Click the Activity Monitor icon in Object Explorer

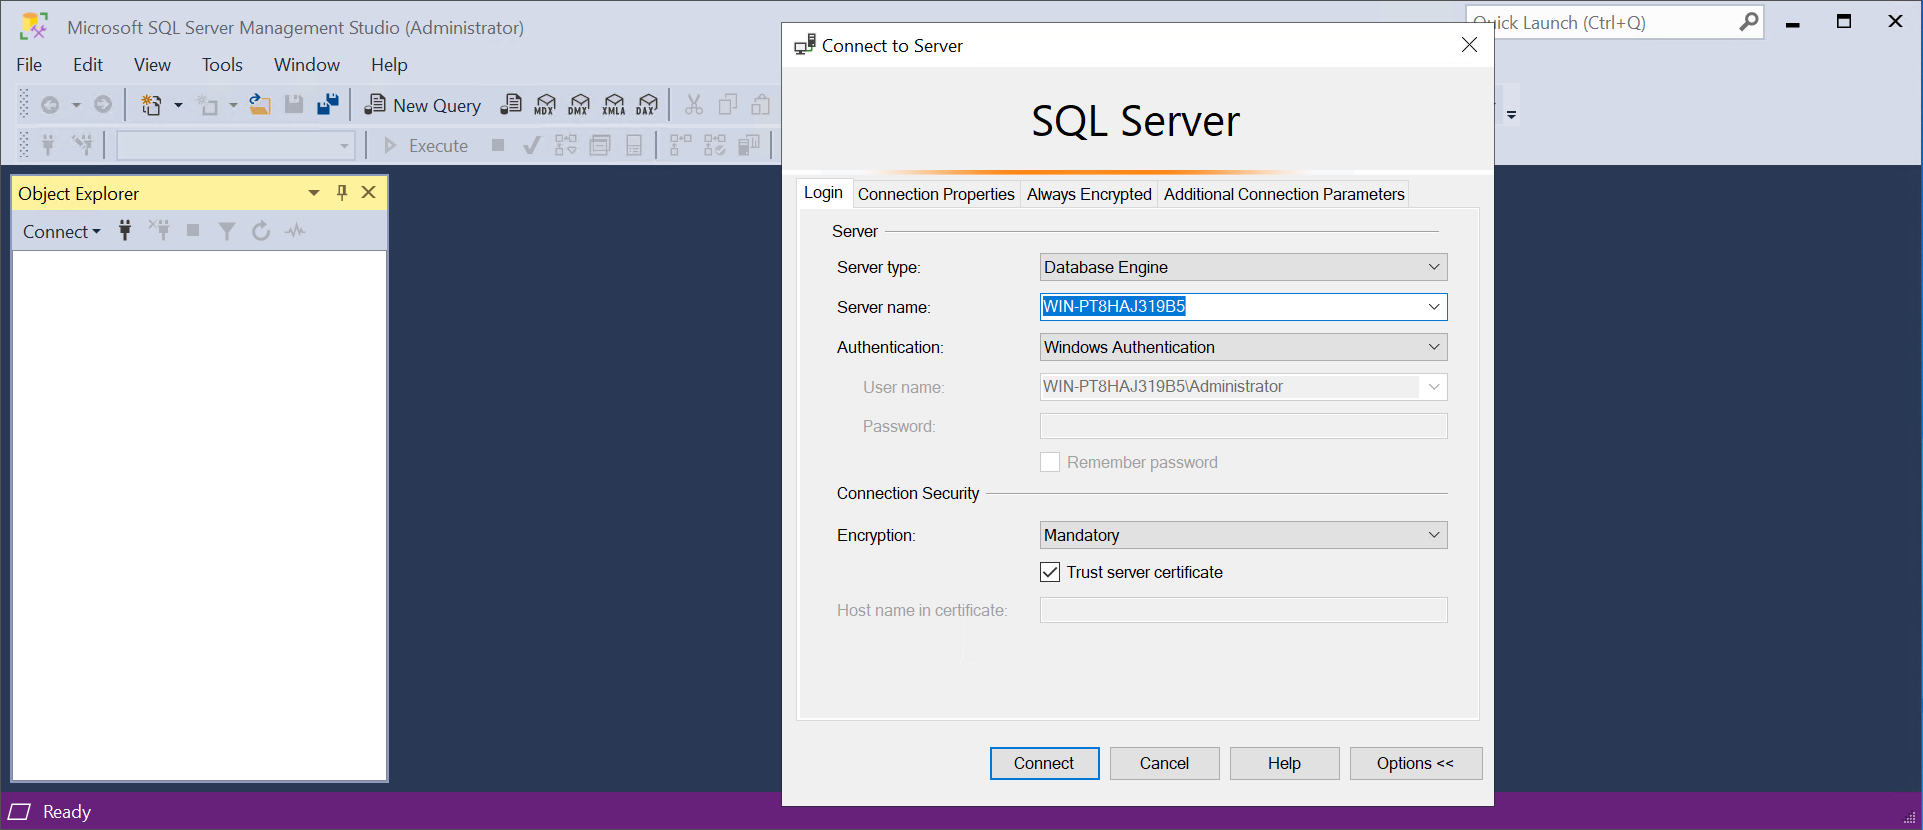(x=295, y=231)
